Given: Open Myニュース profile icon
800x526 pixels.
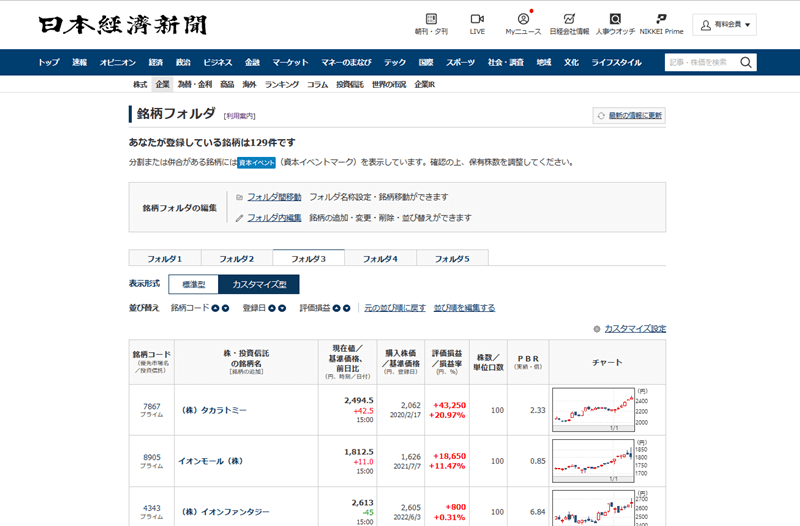Looking at the screenshot, I should coord(523,20).
